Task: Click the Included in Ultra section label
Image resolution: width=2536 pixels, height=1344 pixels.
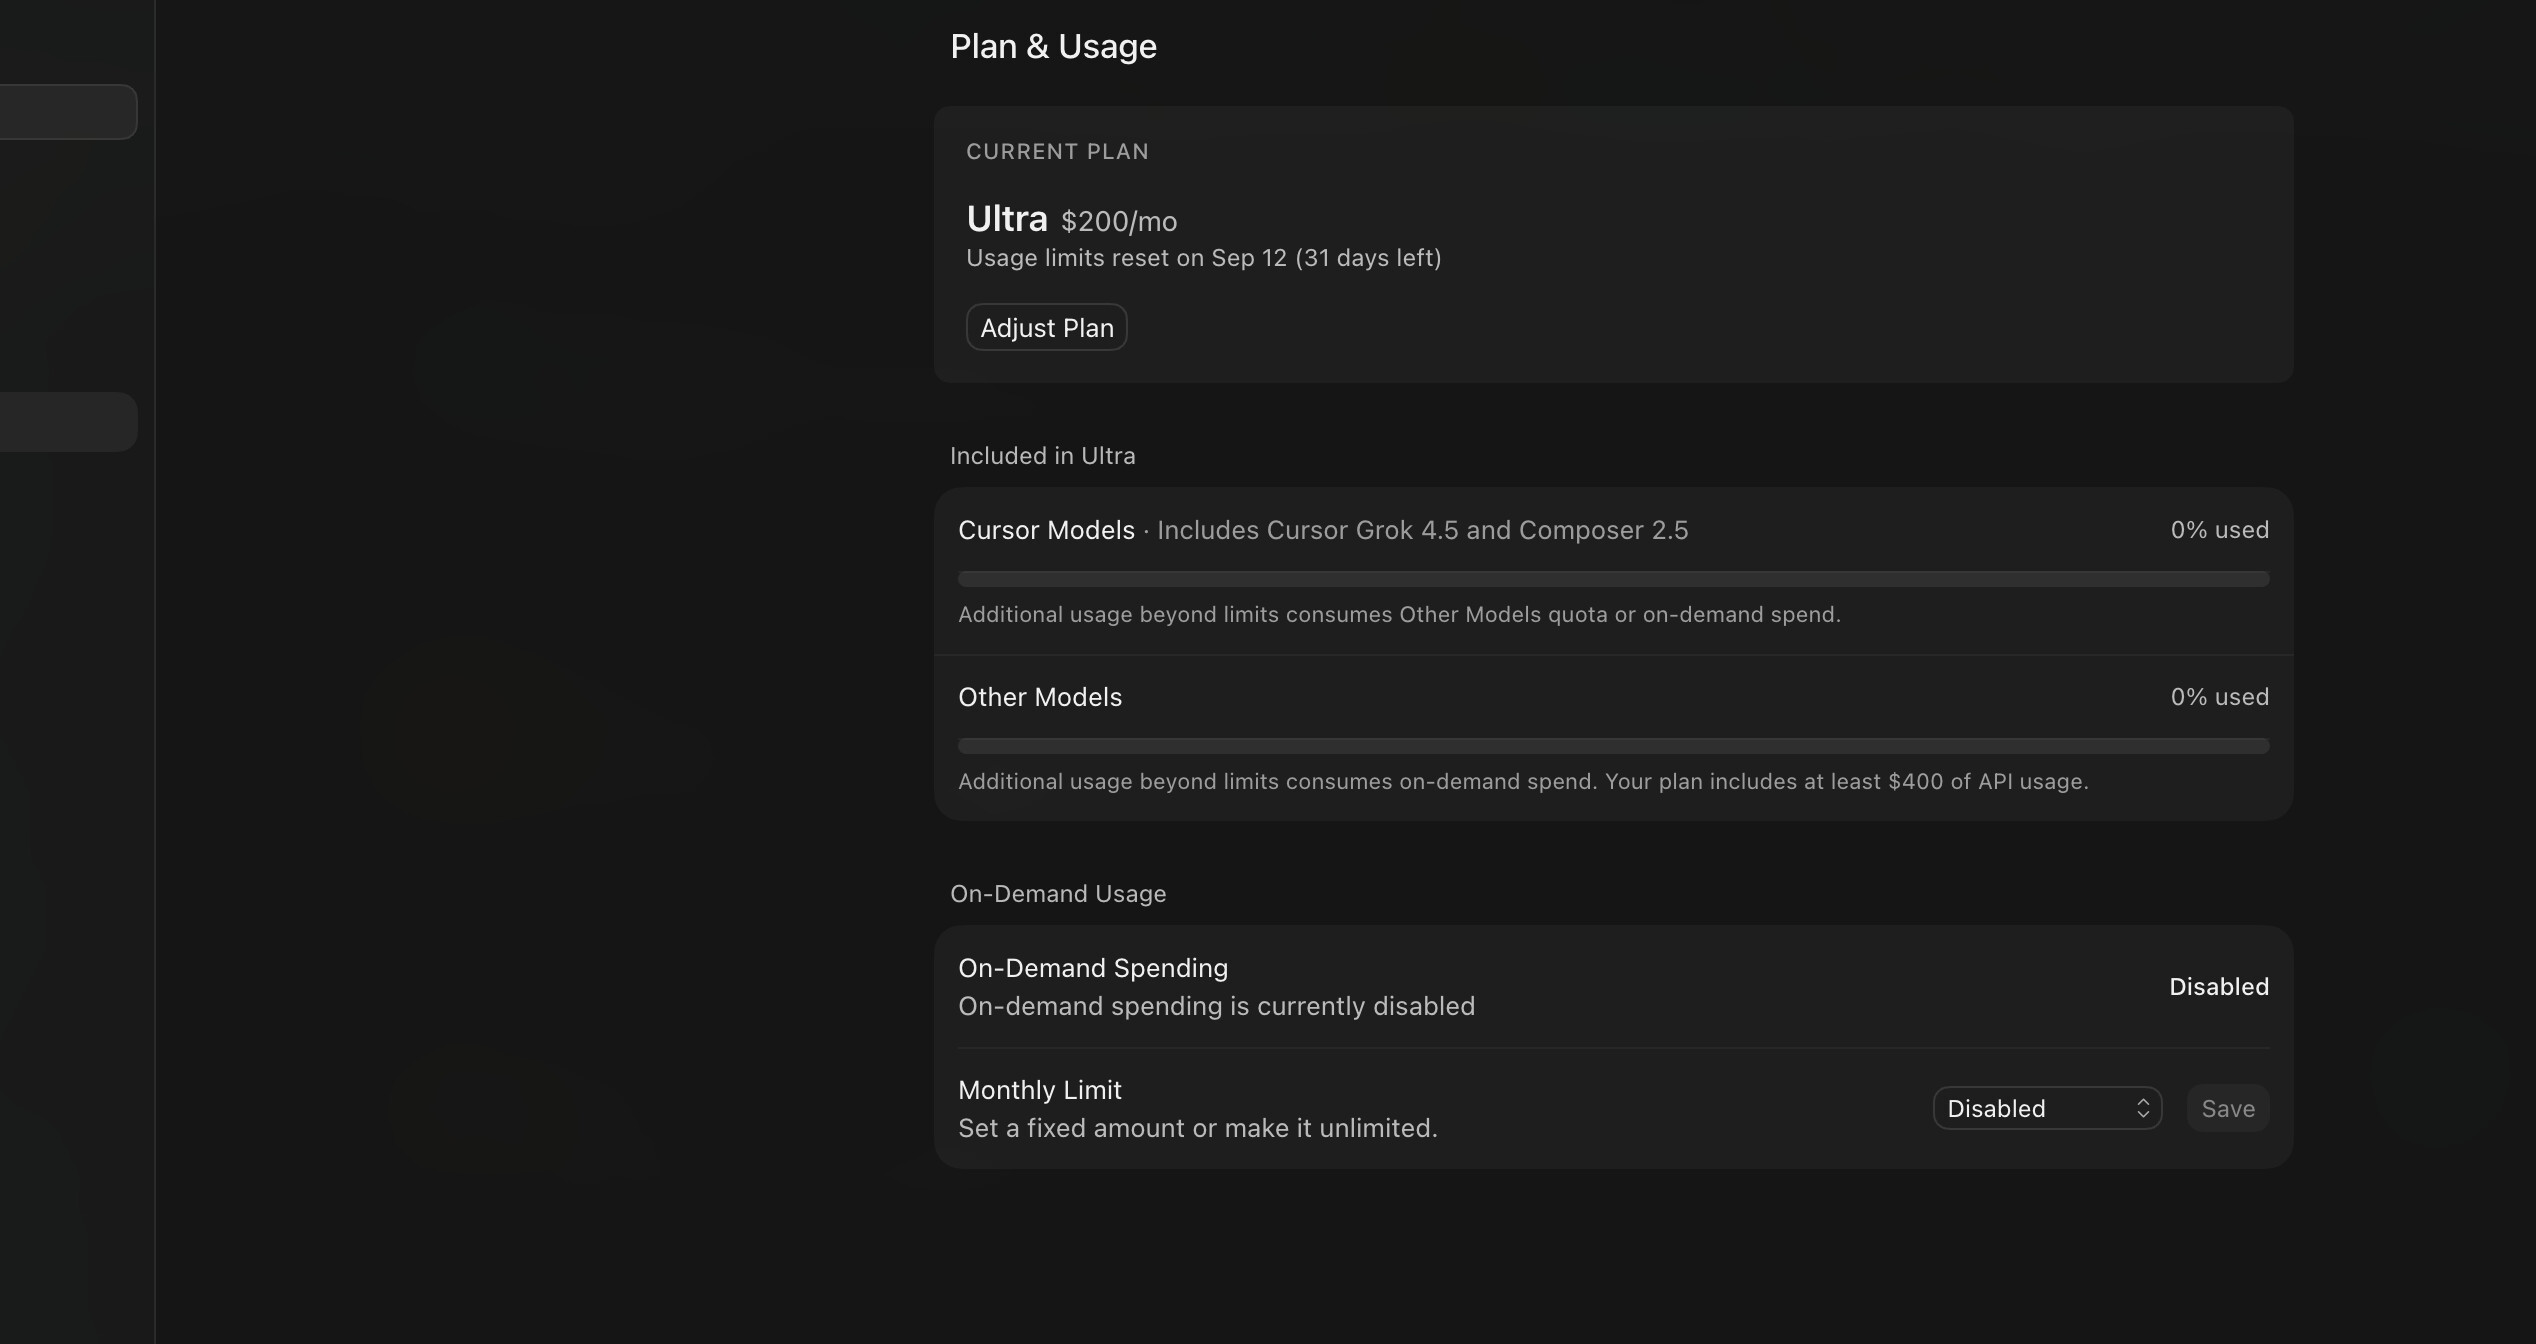Action: pos(1042,456)
